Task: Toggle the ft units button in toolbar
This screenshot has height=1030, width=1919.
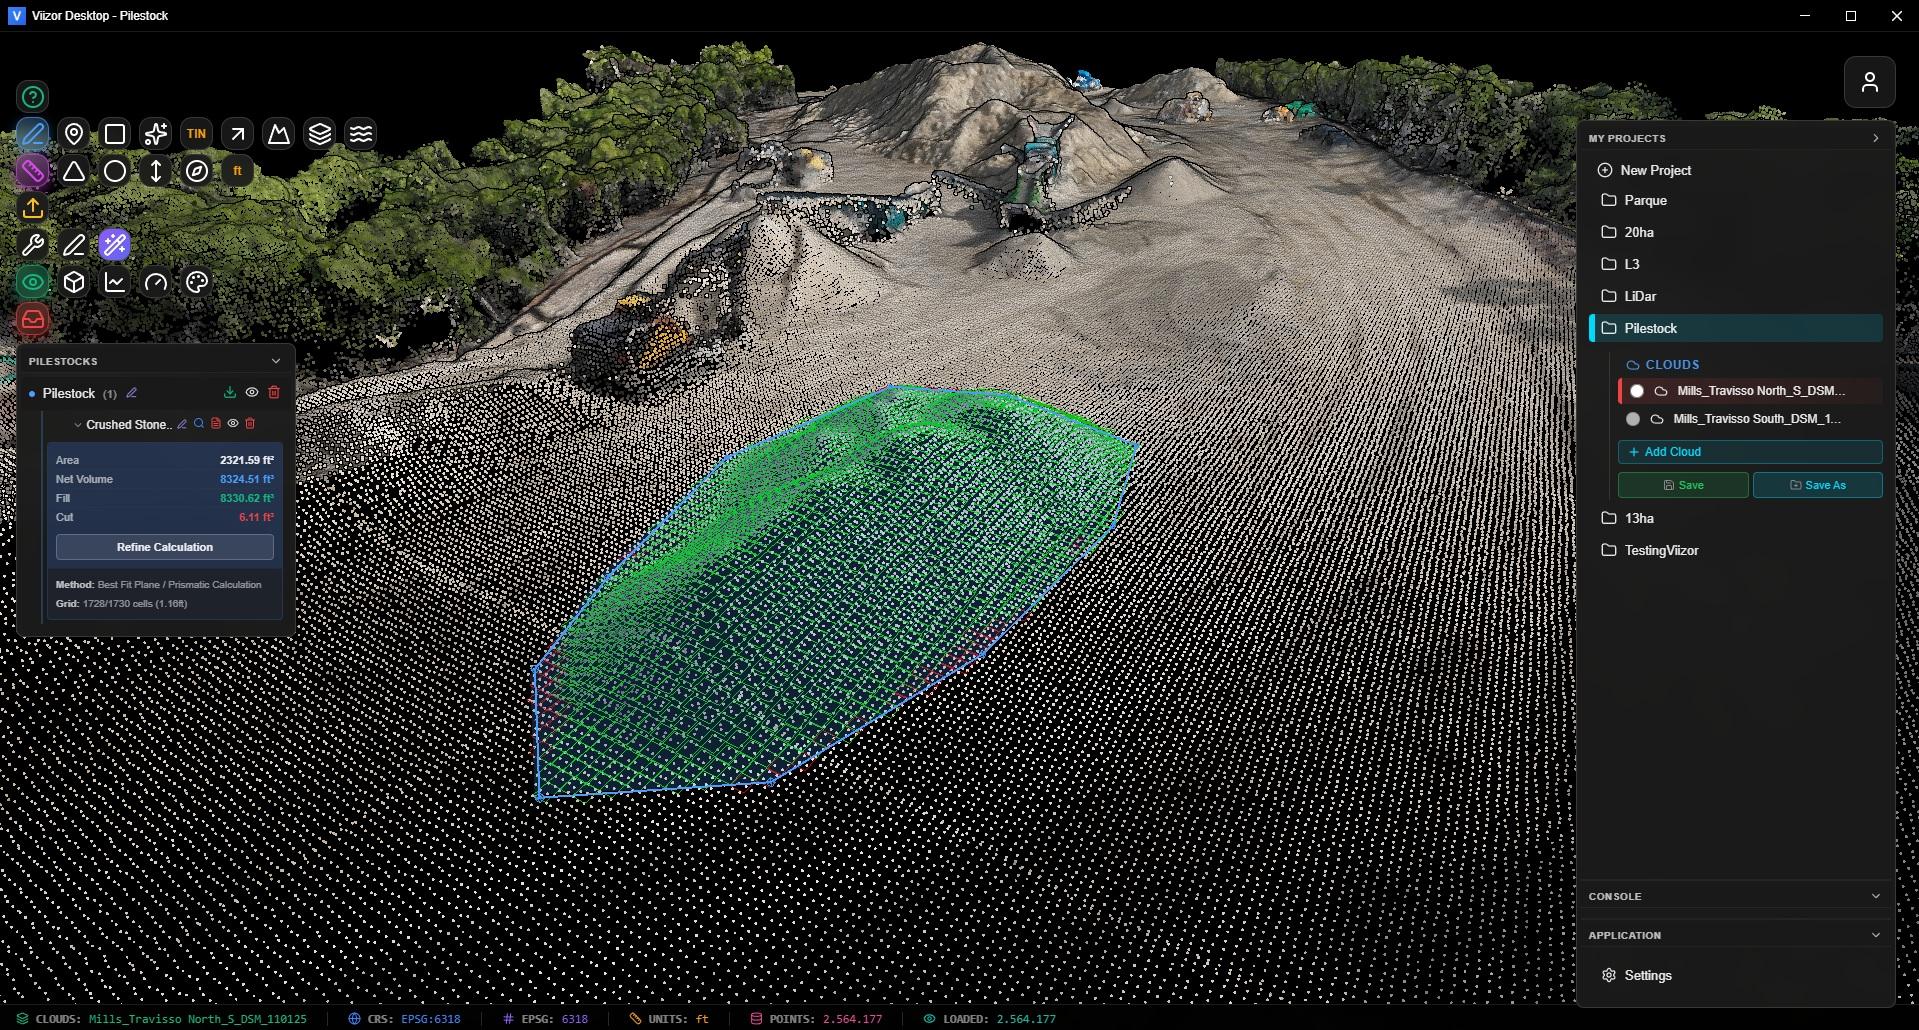Action: [x=237, y=171]
